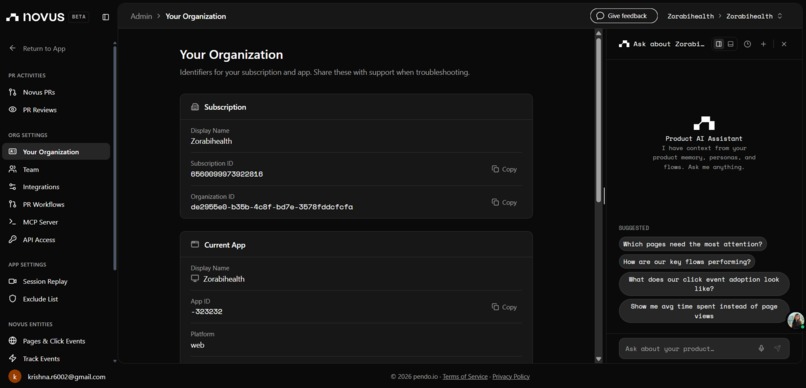The width and height of the screenshot is (806, 388).
Task: Start a new assistant chat with plus
Action: coord(763,44)
